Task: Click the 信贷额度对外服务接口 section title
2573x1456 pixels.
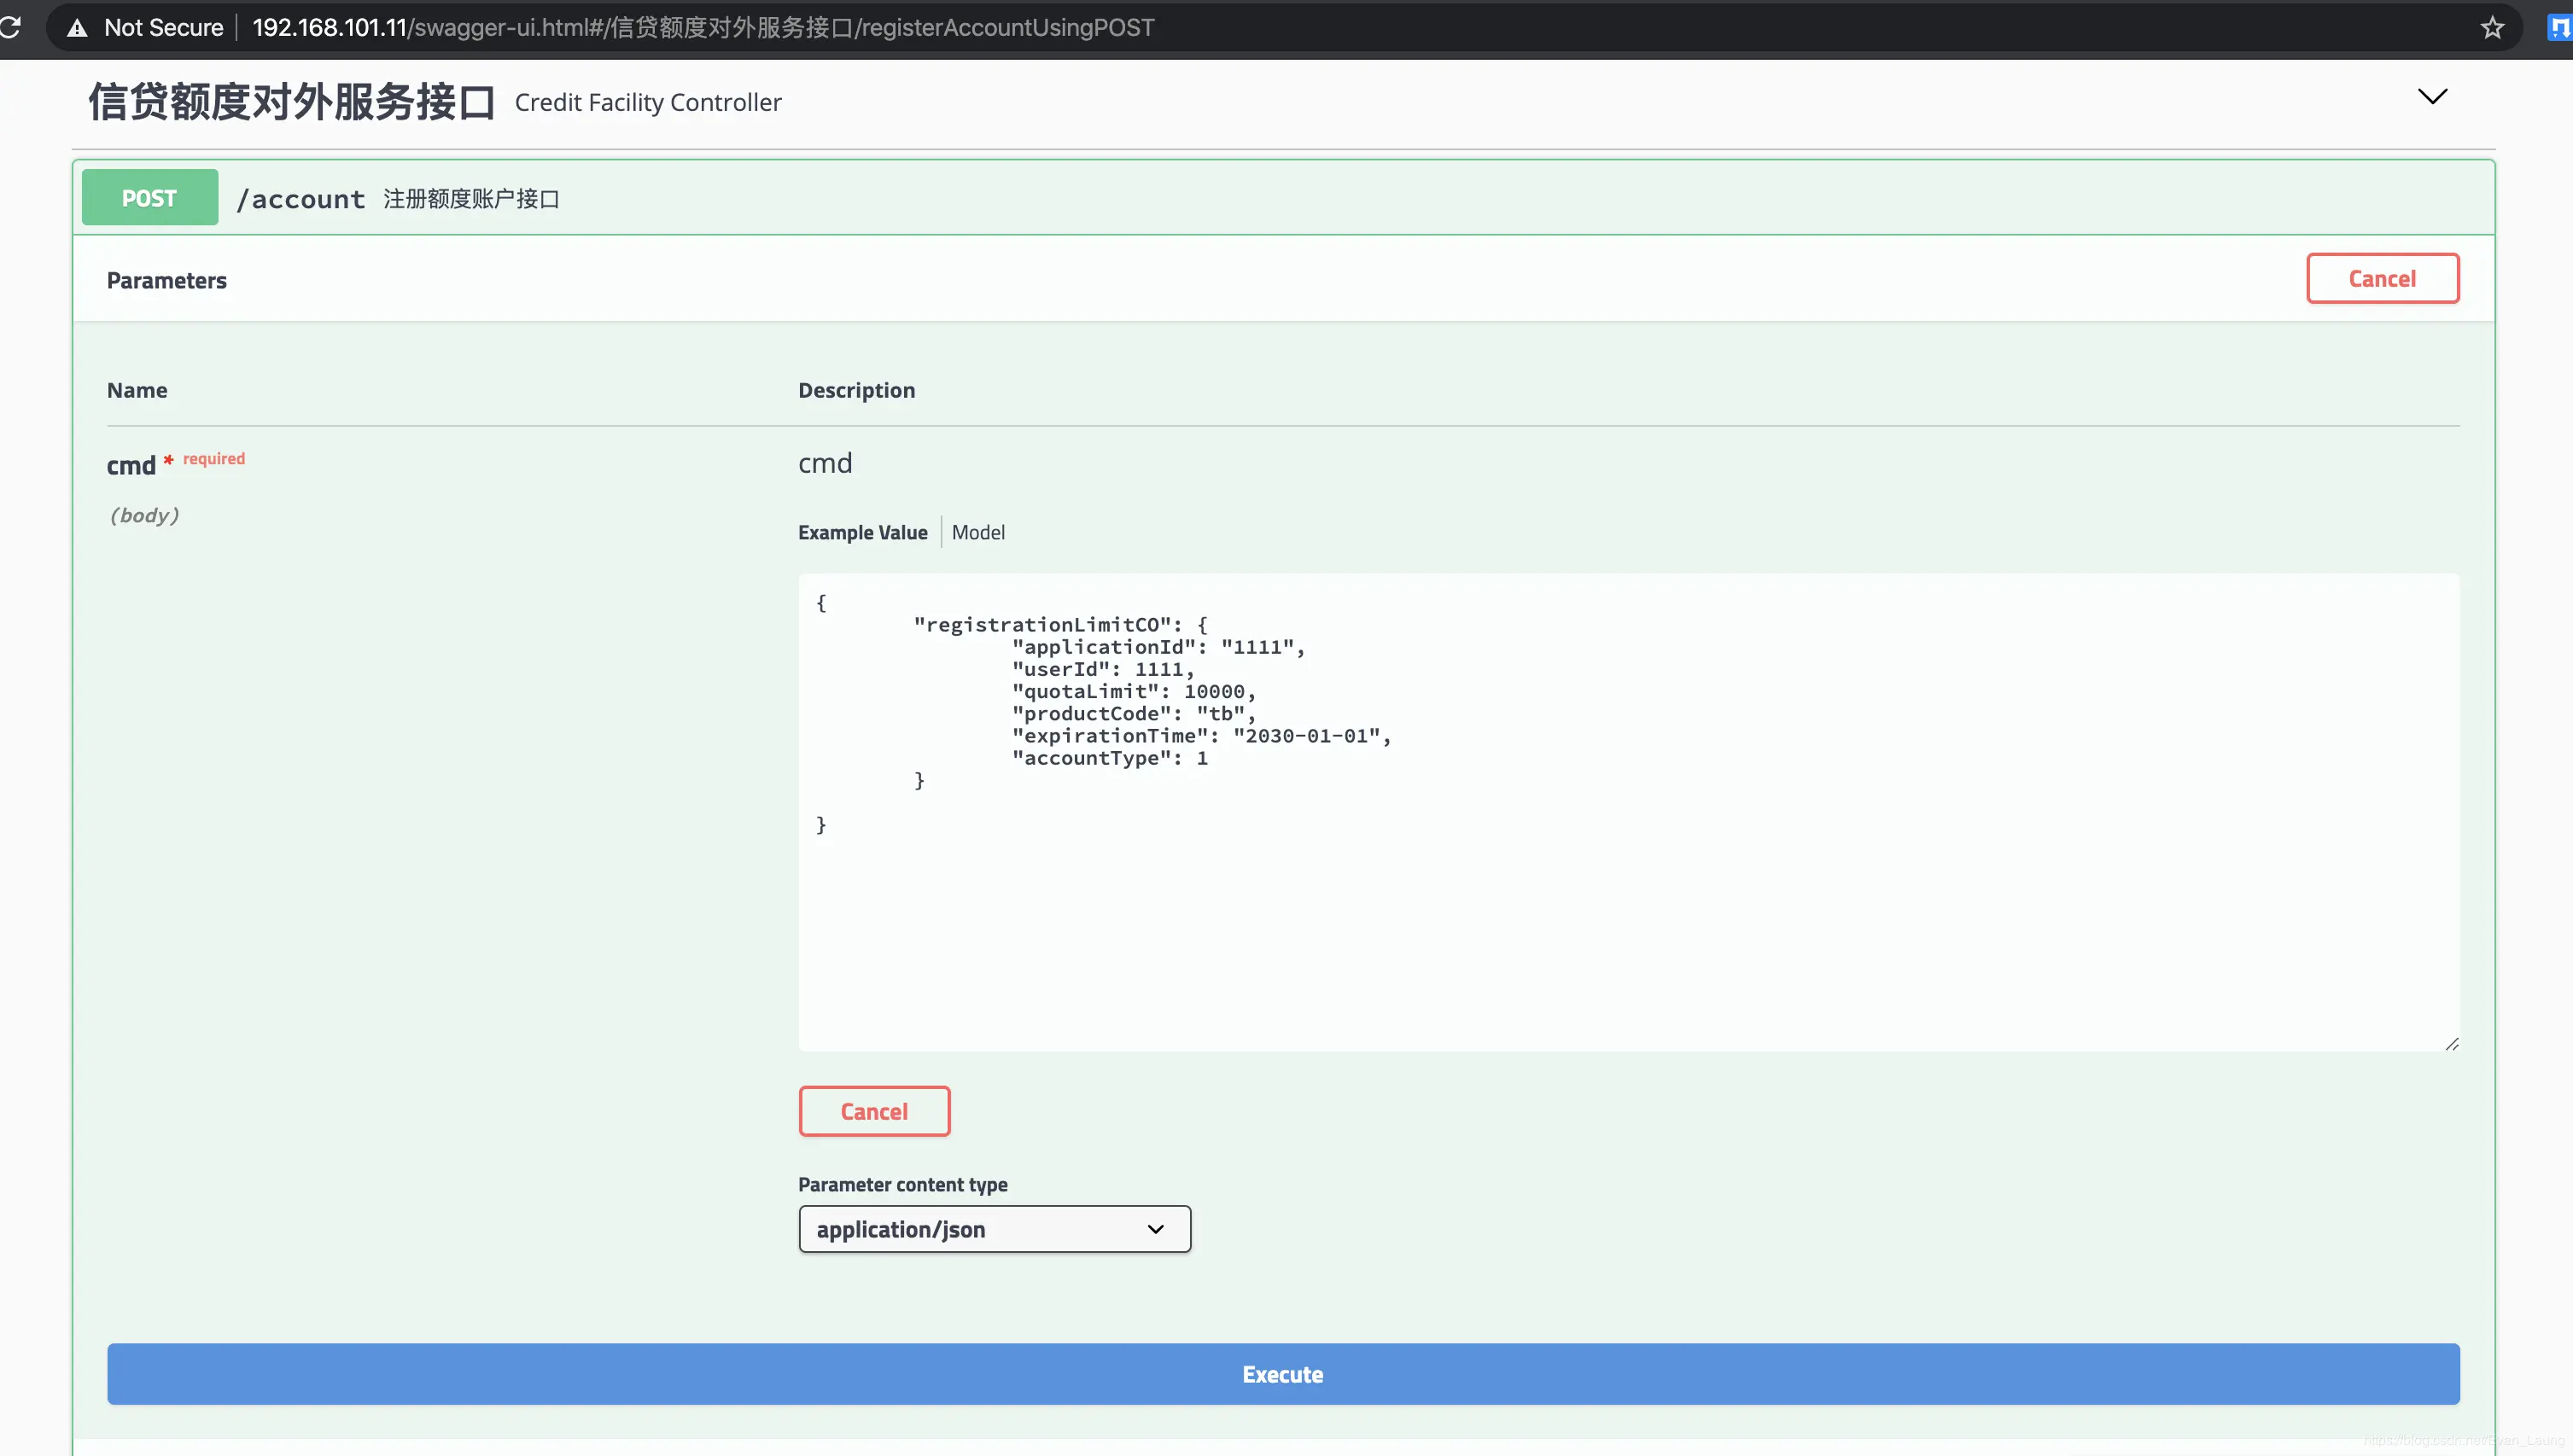Action: pos(291,102)
